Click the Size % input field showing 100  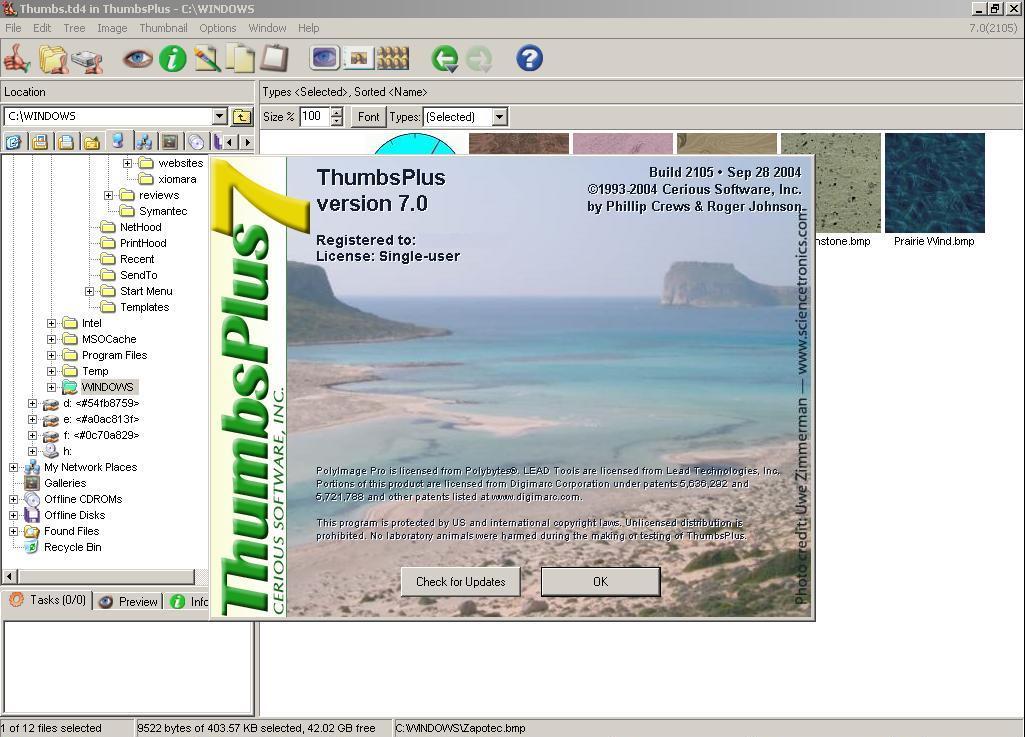[x=315, y=117]
